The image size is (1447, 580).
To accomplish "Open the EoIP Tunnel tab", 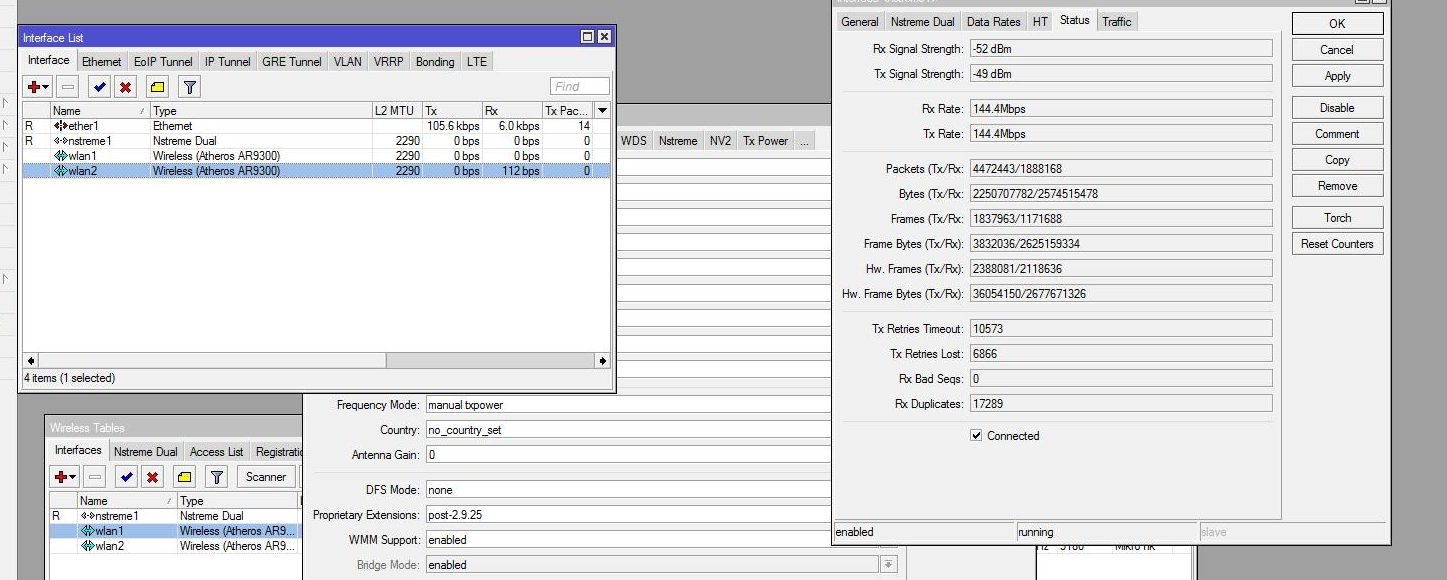I will [163, 62].
